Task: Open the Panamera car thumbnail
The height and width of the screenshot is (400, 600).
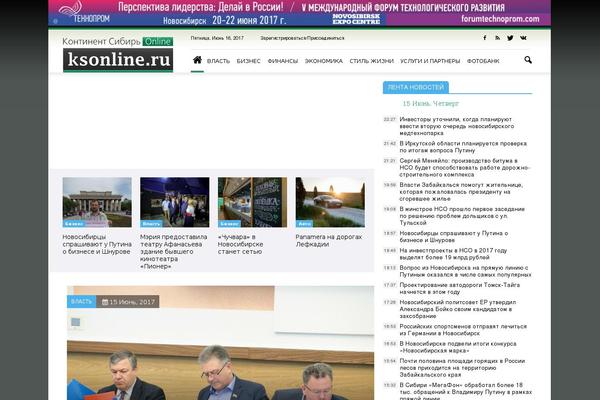Action: coord(330,202)
